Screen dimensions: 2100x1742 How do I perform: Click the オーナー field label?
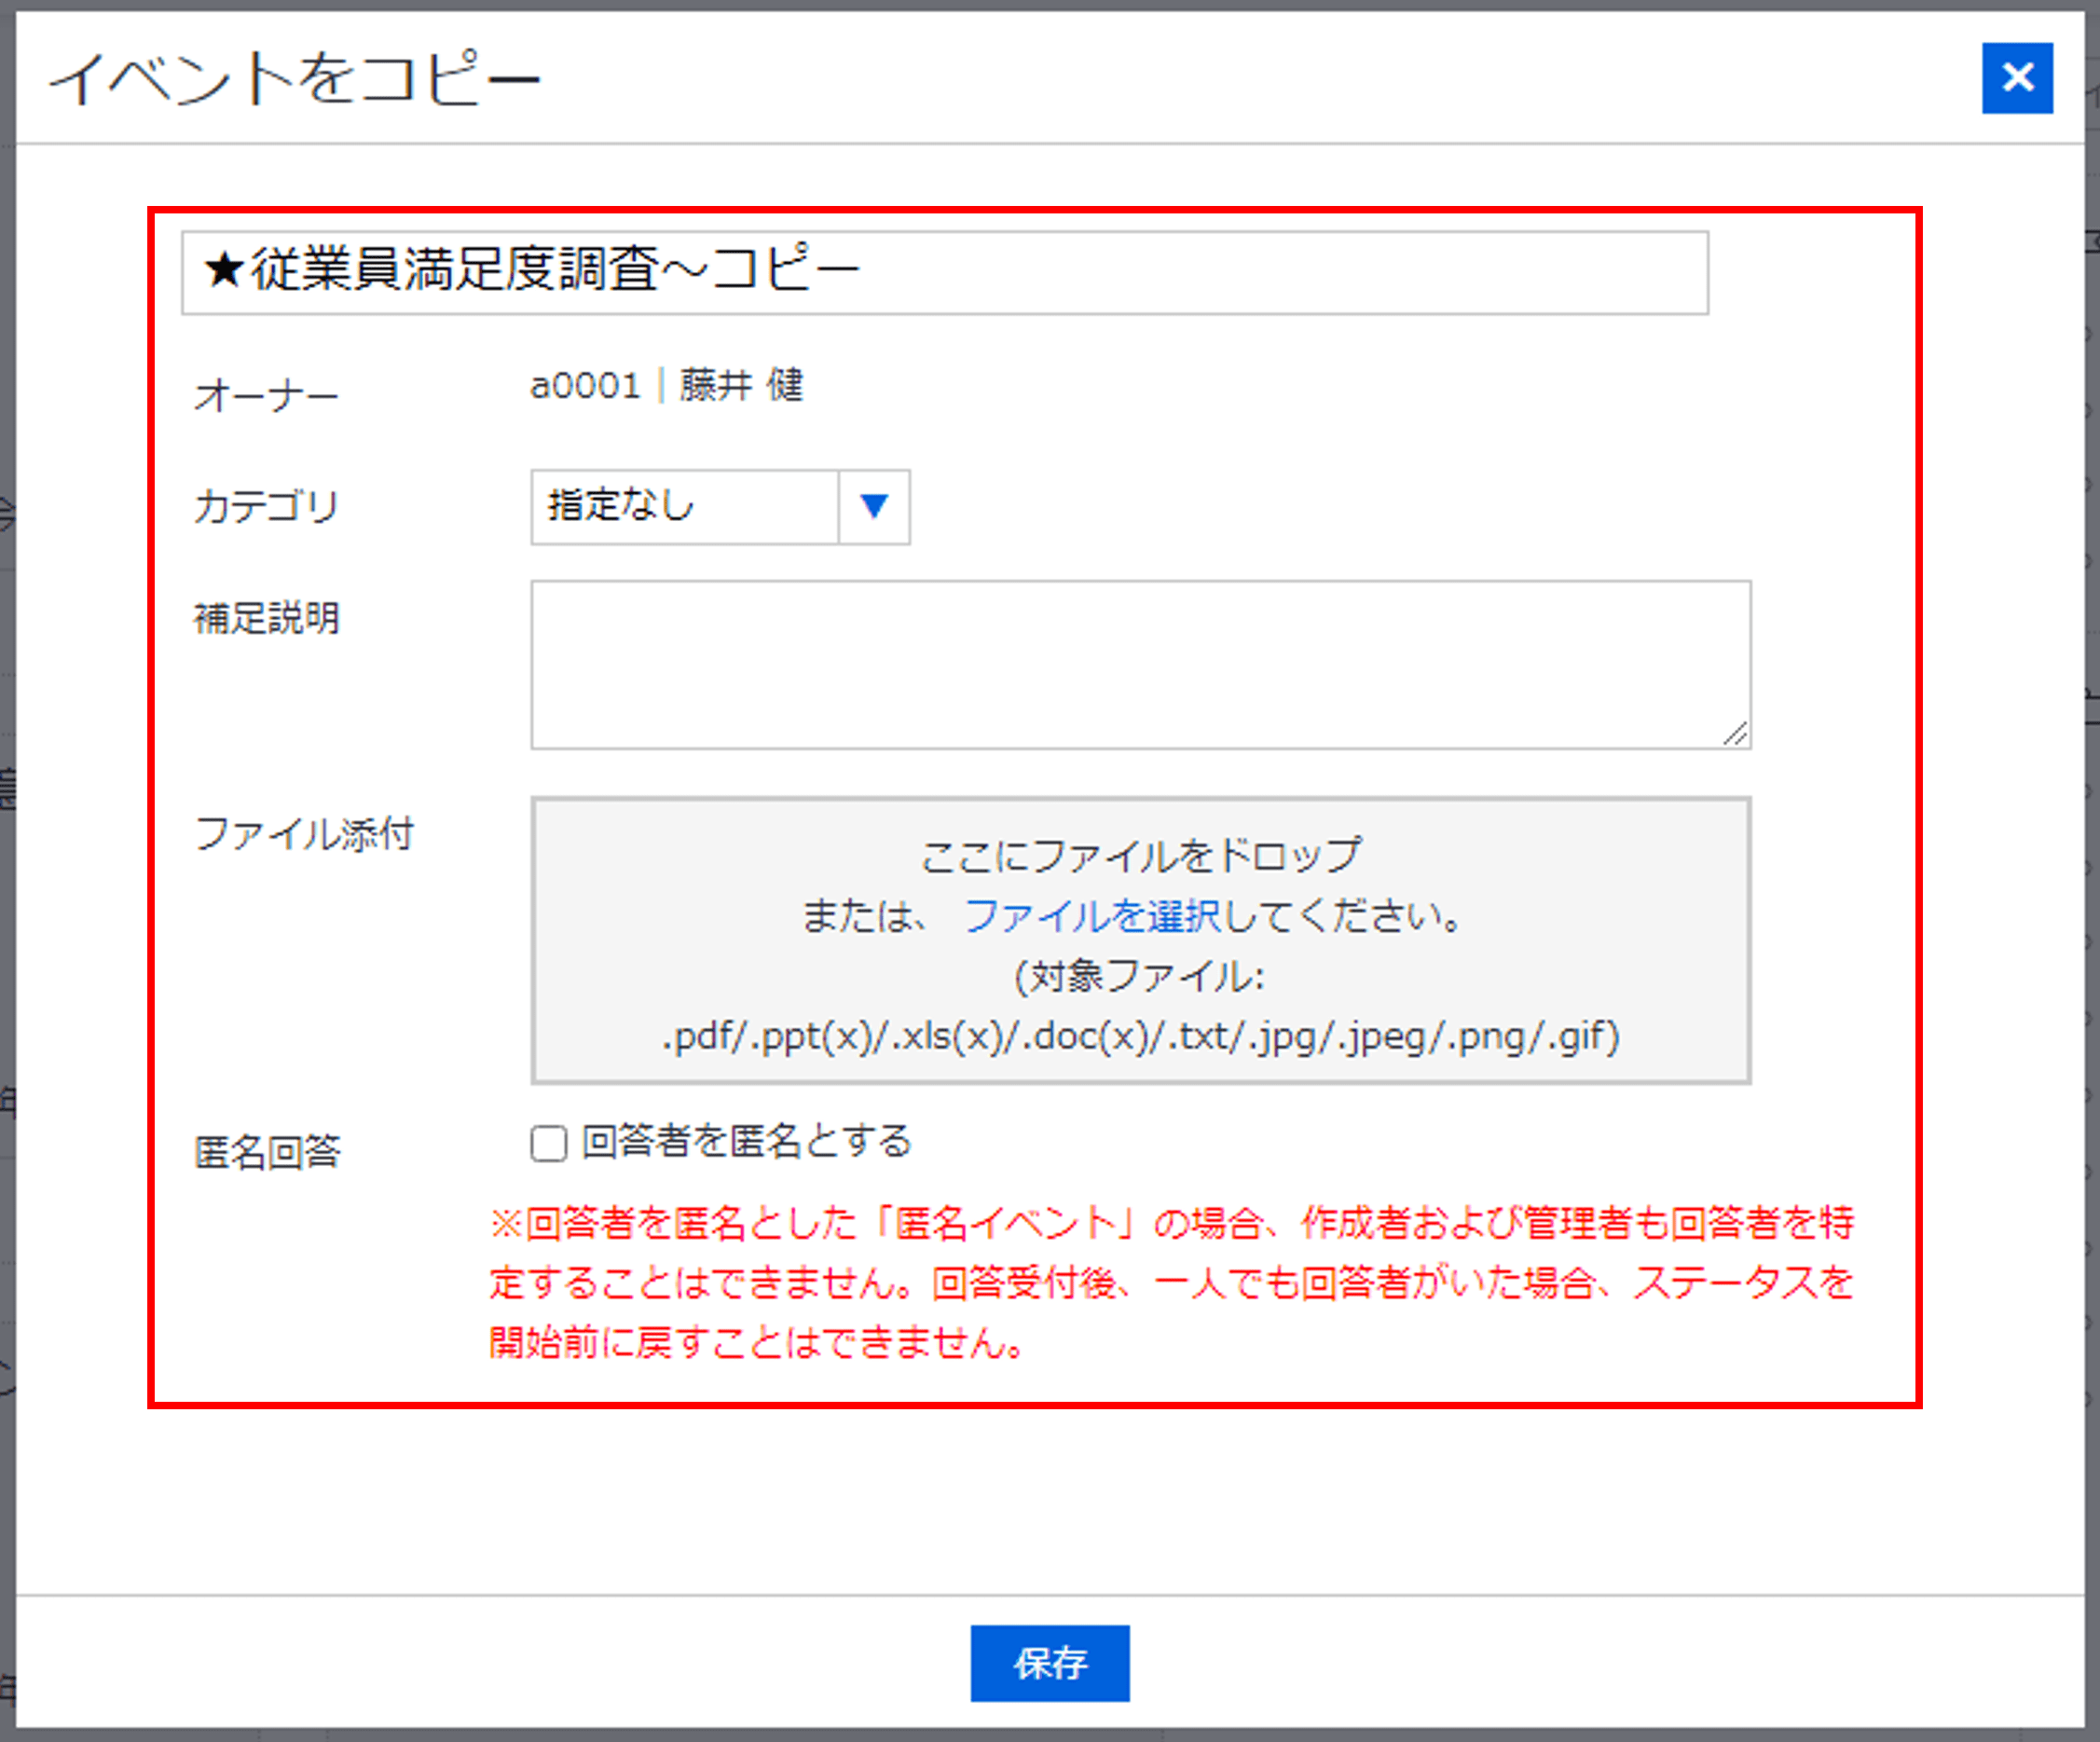tap(266, 396)
